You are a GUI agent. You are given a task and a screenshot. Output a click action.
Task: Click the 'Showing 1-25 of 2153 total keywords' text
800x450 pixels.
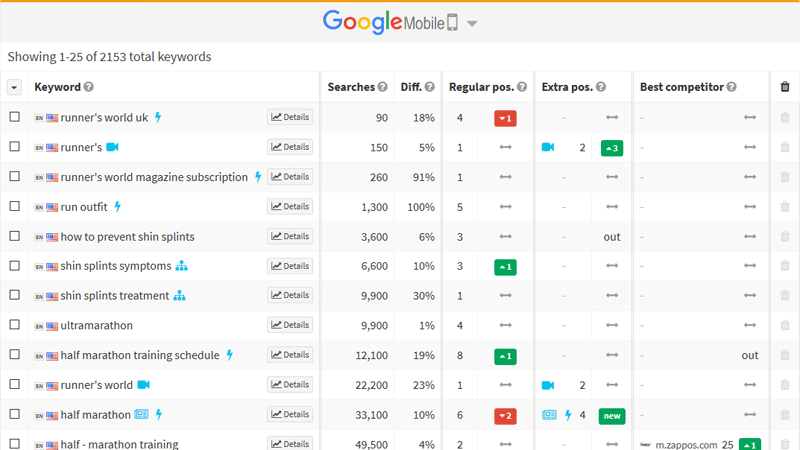tap(109, 57)
